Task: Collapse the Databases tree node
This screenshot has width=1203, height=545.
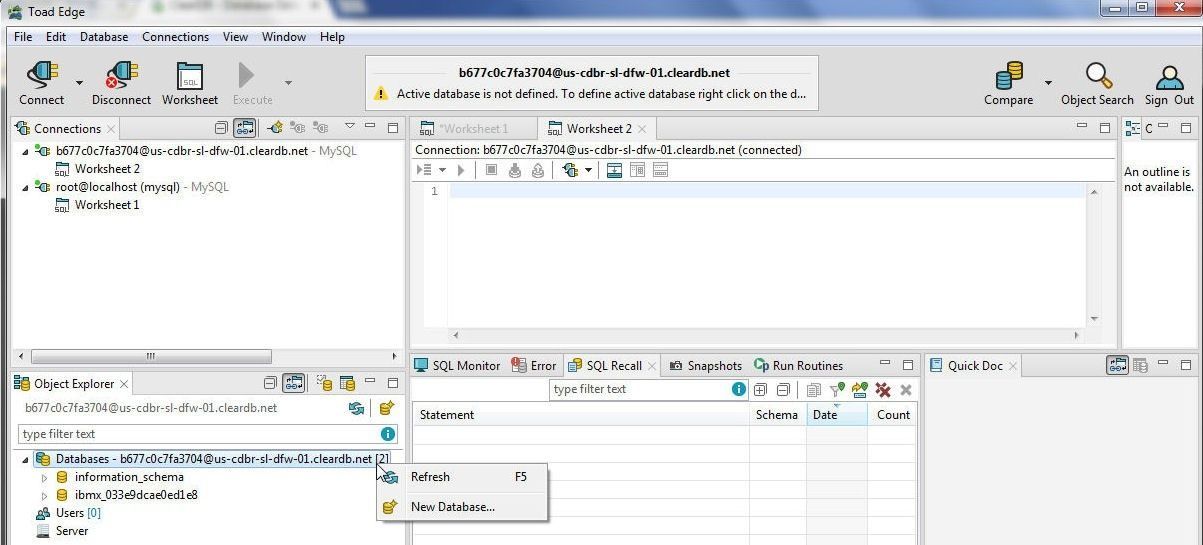Action: (25, 459)
